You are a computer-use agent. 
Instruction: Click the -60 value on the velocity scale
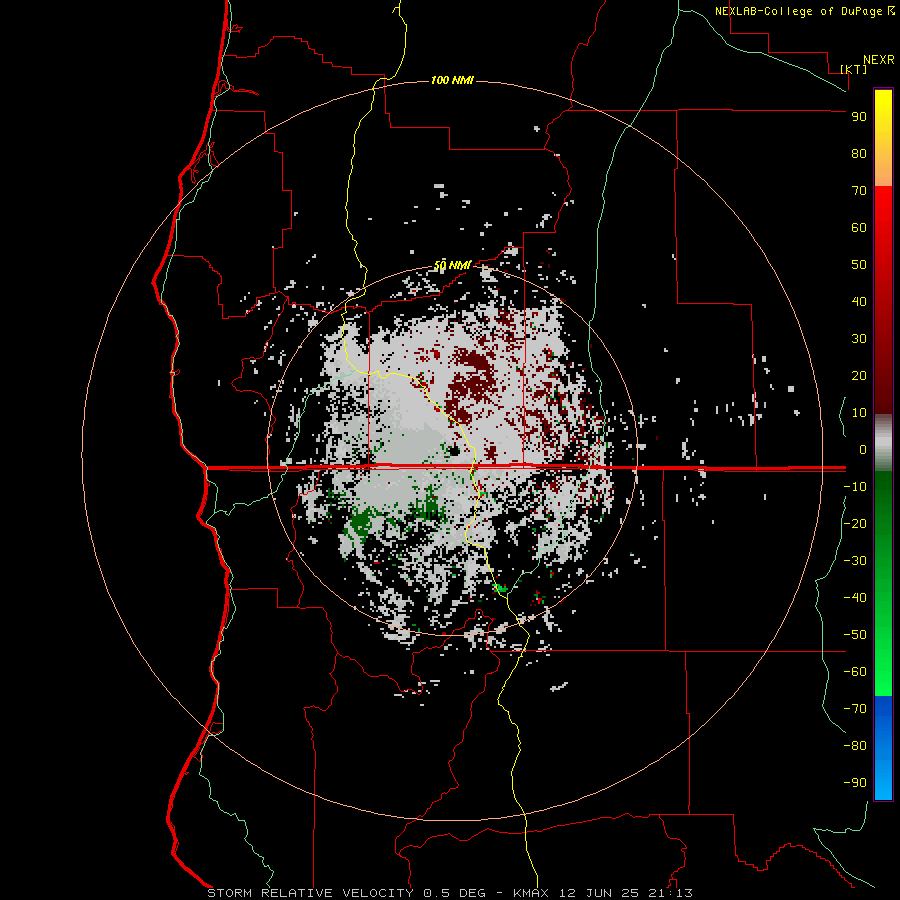pyautogui.click(x=855, y=672)
